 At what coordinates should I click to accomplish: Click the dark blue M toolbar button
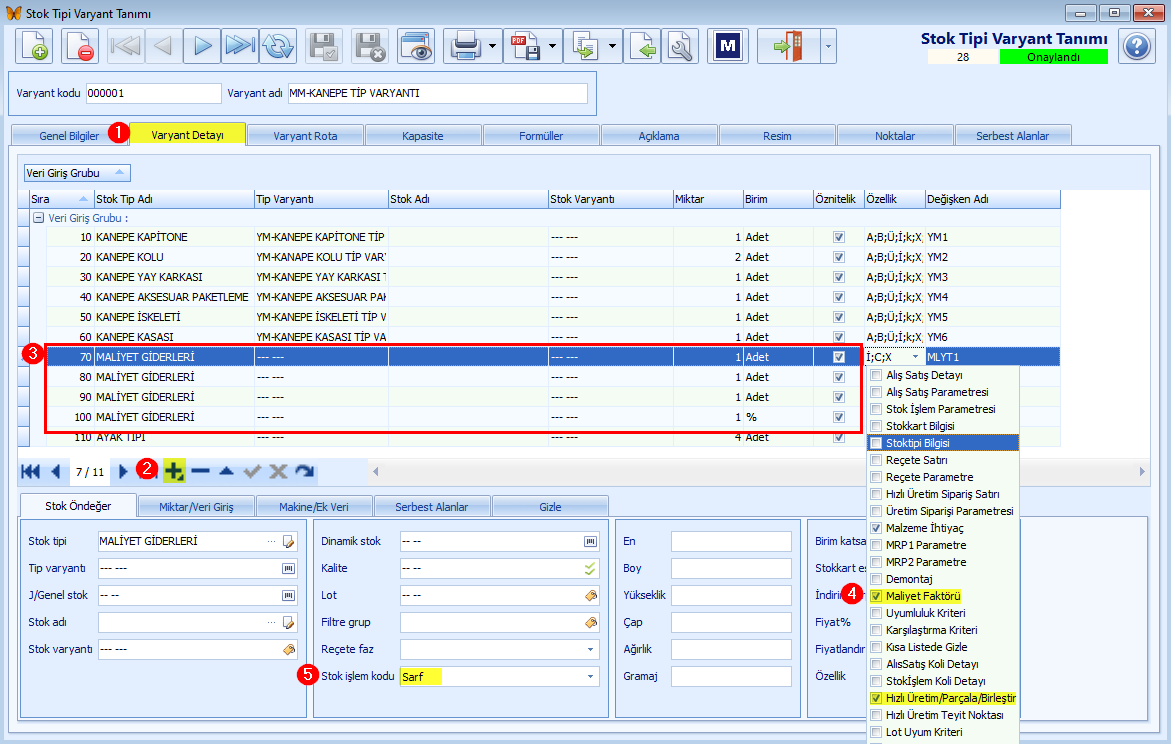728,46
